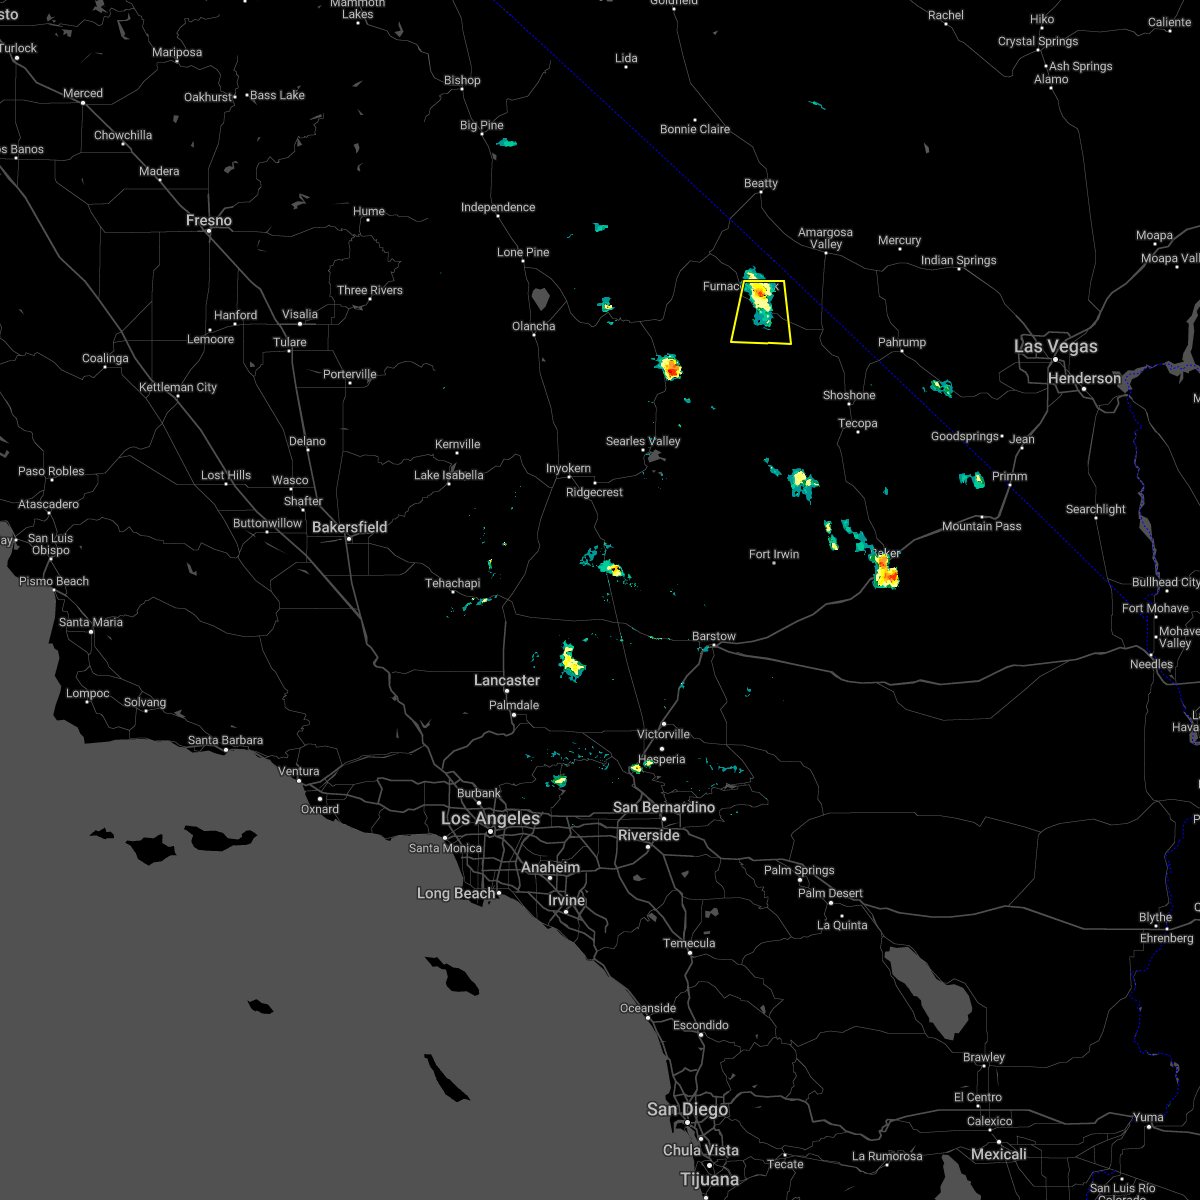Image resolution: width=1200 pixels, height=1200 pixels.
Task: Click the Blythe label
Action: [x=1155, y=917]
